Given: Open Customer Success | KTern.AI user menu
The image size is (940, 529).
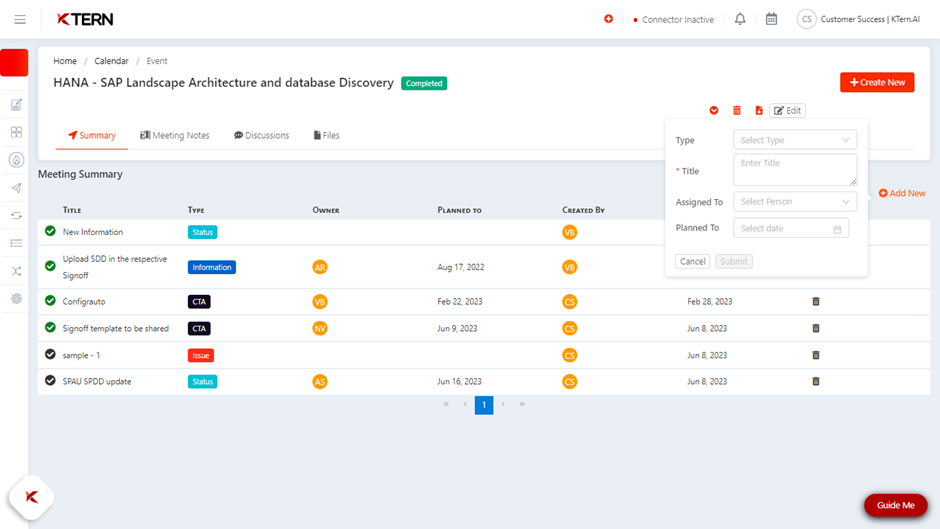Looking at the screenshot, I should click(x=870, y=19).
